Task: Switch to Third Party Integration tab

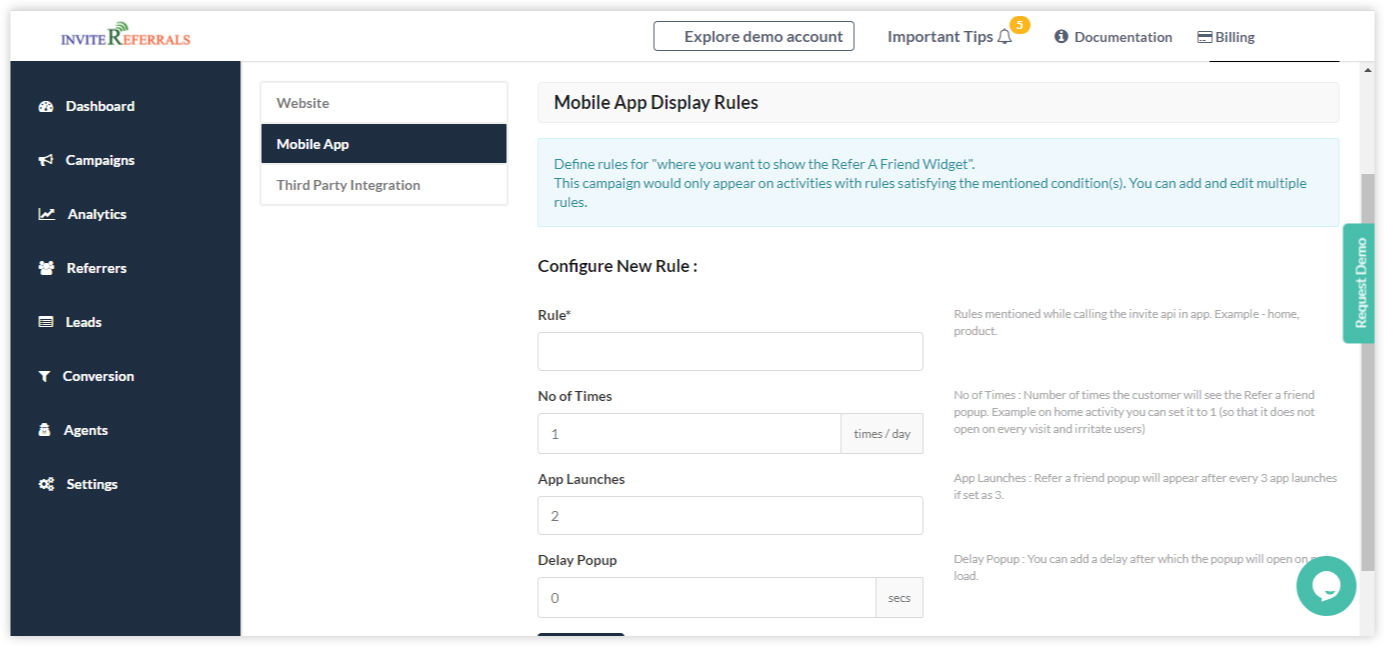Action: [x=384, y=185]
